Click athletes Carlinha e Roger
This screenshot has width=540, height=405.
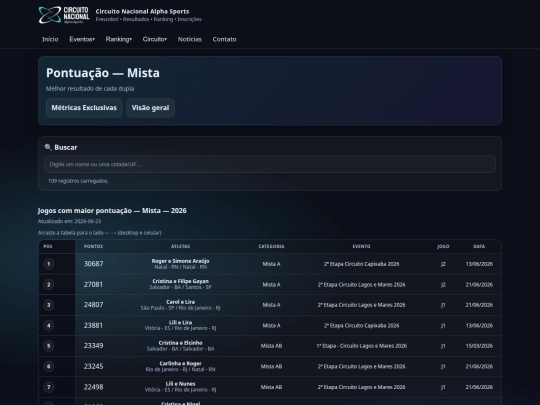[180, 364]
